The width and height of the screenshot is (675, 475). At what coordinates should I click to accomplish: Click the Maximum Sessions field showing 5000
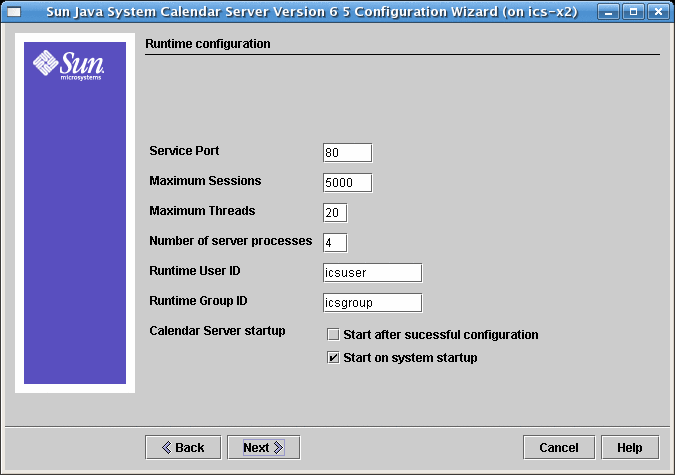click(347, 183)
